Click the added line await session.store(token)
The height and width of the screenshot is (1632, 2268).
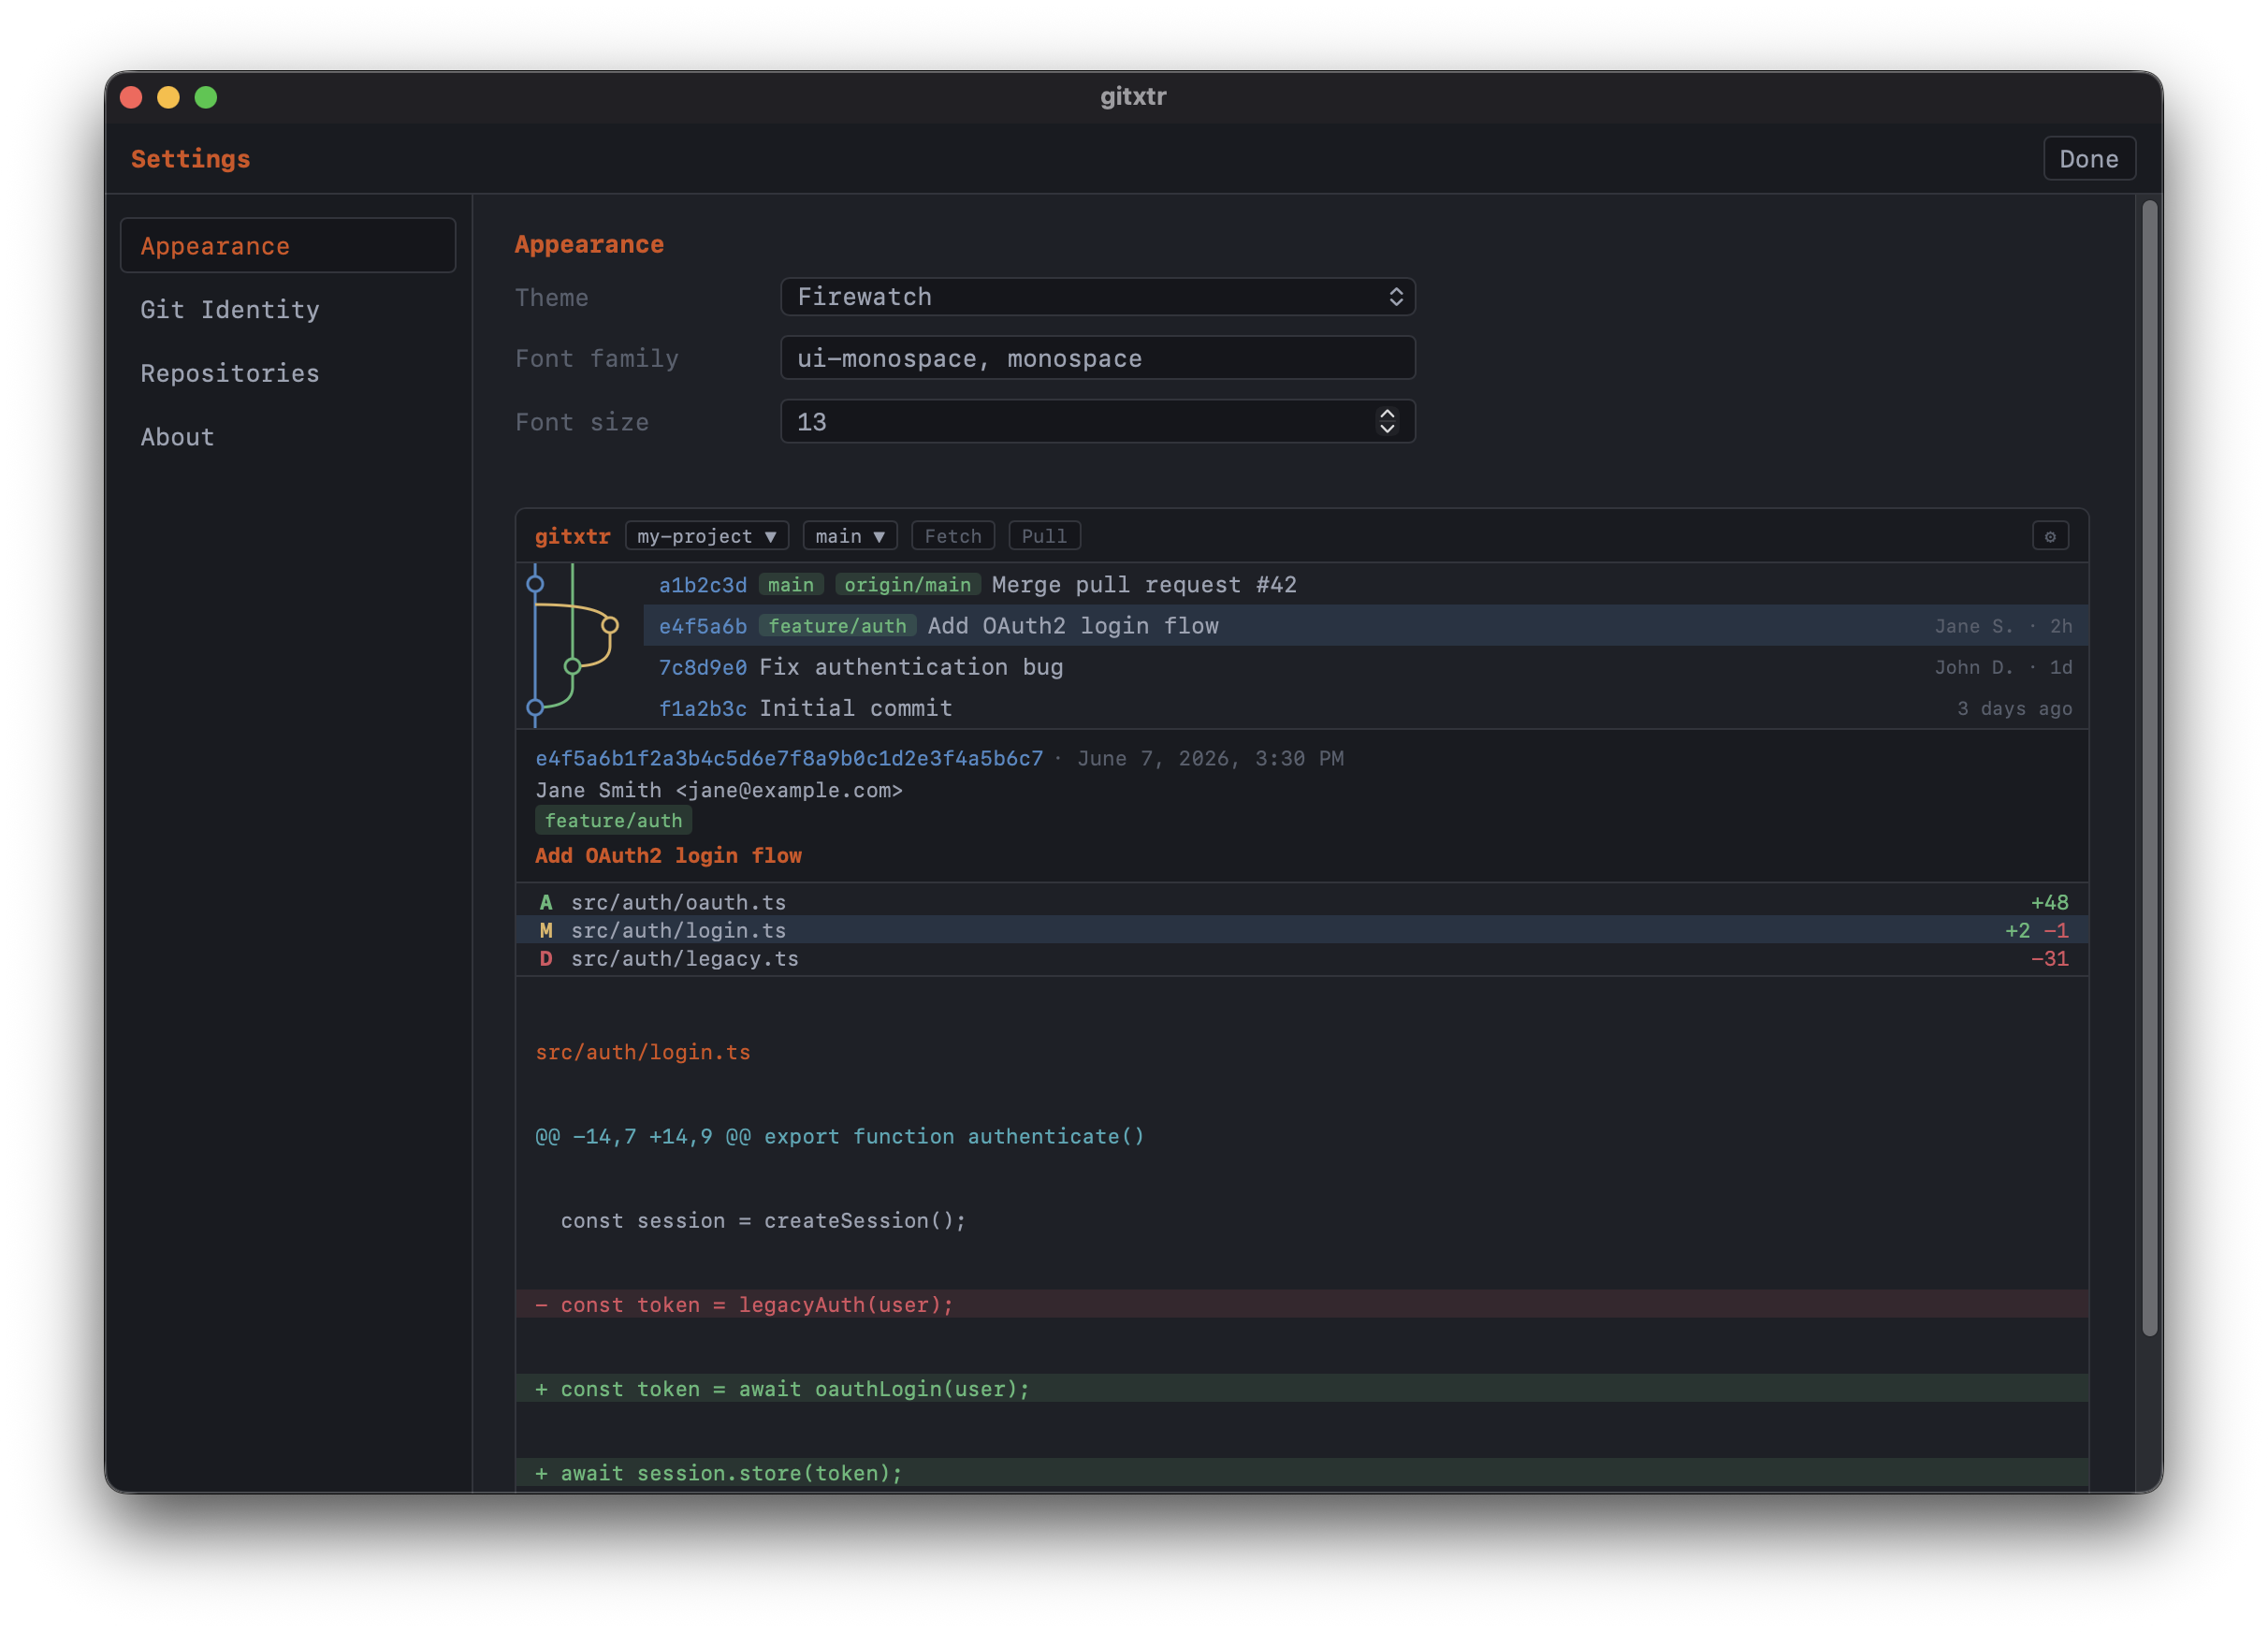(1302, 1472)
